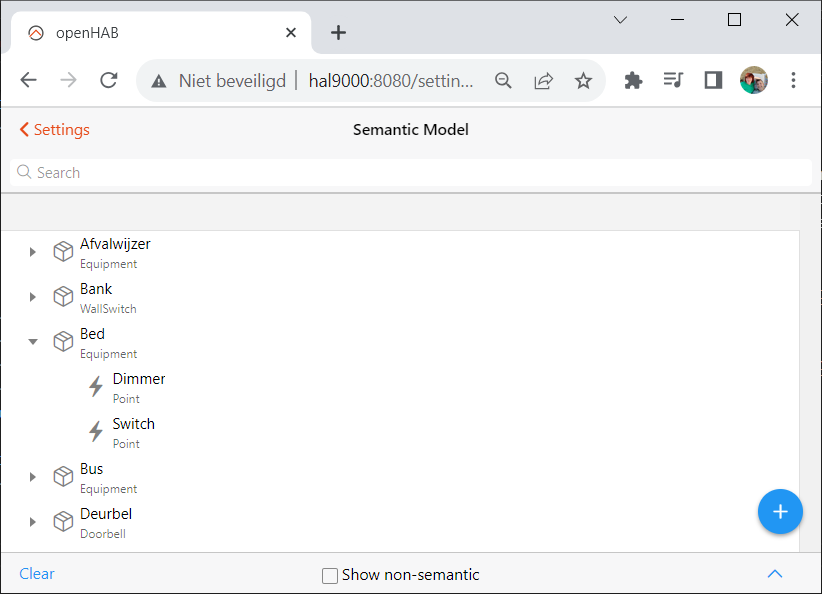Collapse the Bed equipment node

point(33,342)
